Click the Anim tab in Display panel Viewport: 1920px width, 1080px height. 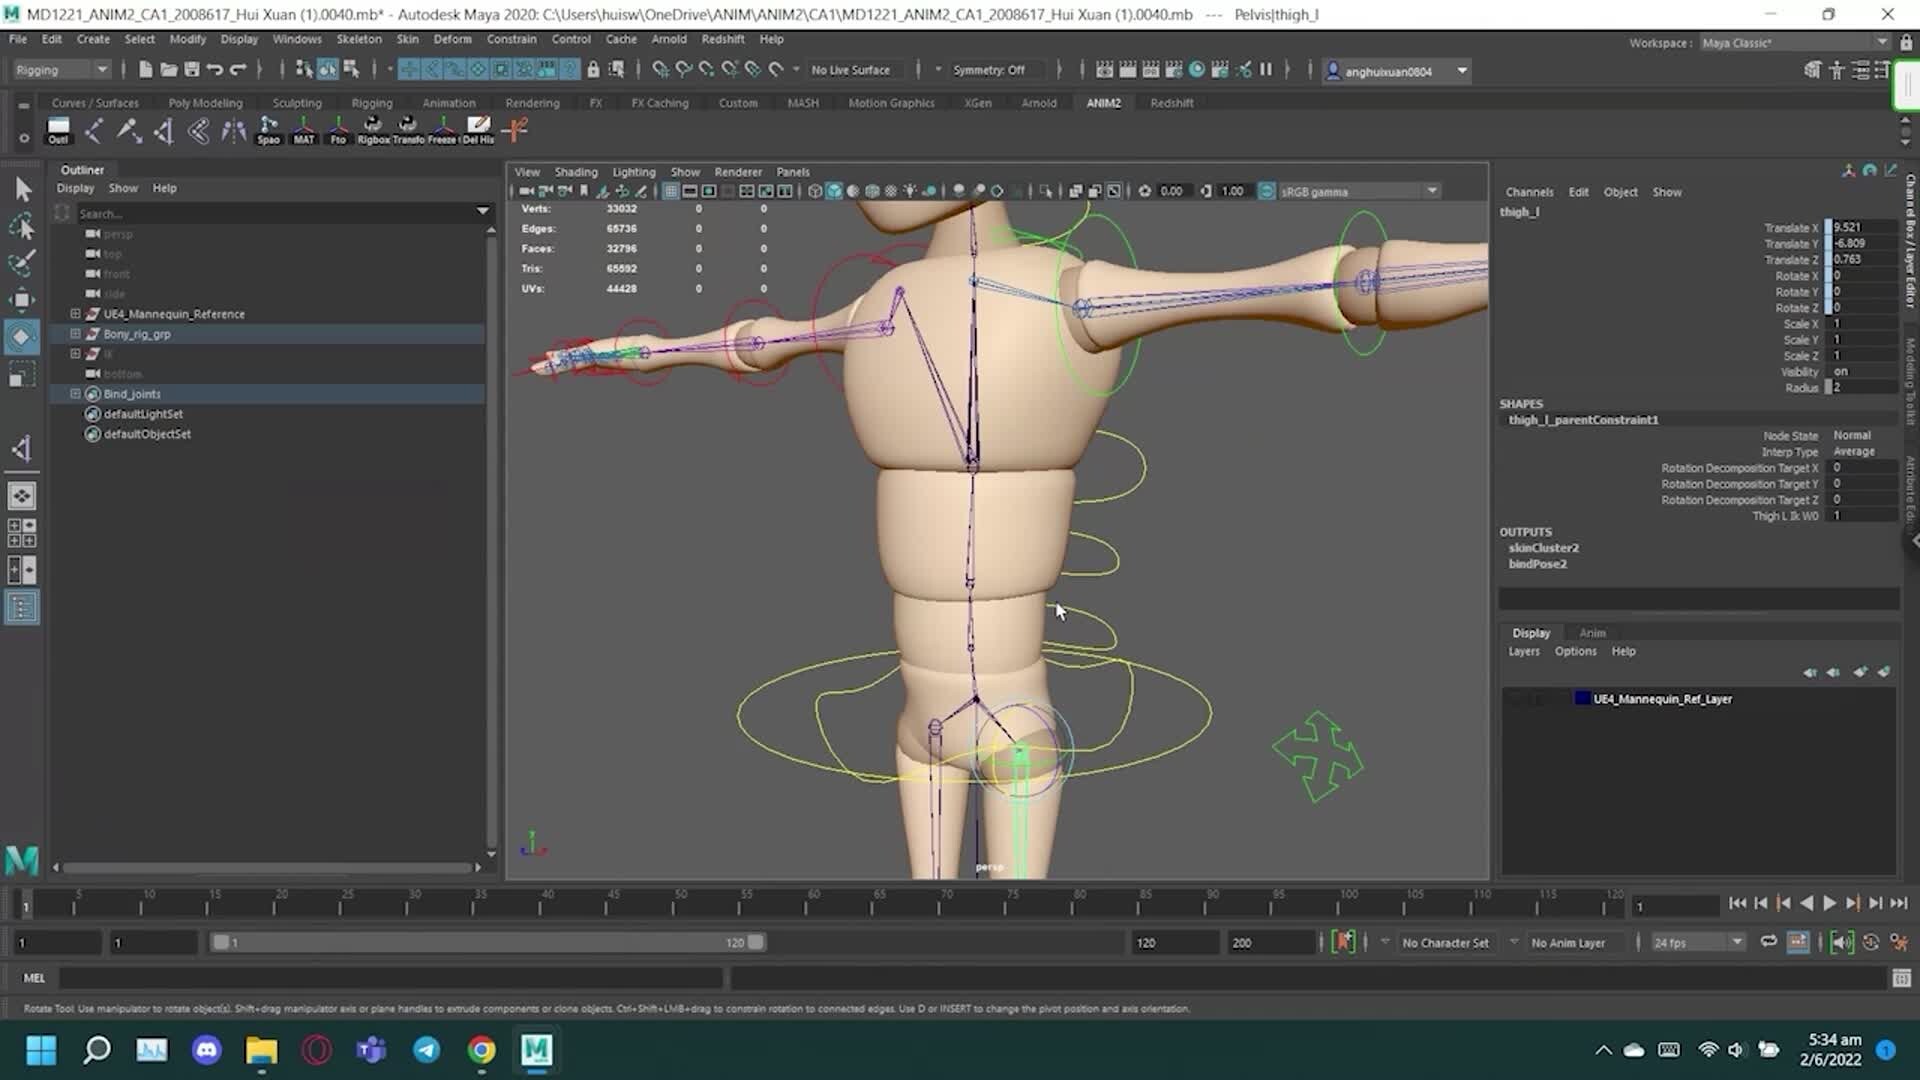point(1591,632)
